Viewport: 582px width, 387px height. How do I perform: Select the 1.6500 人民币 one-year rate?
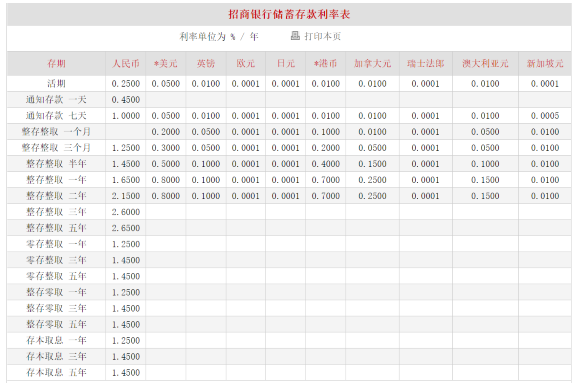click(126, 180)
